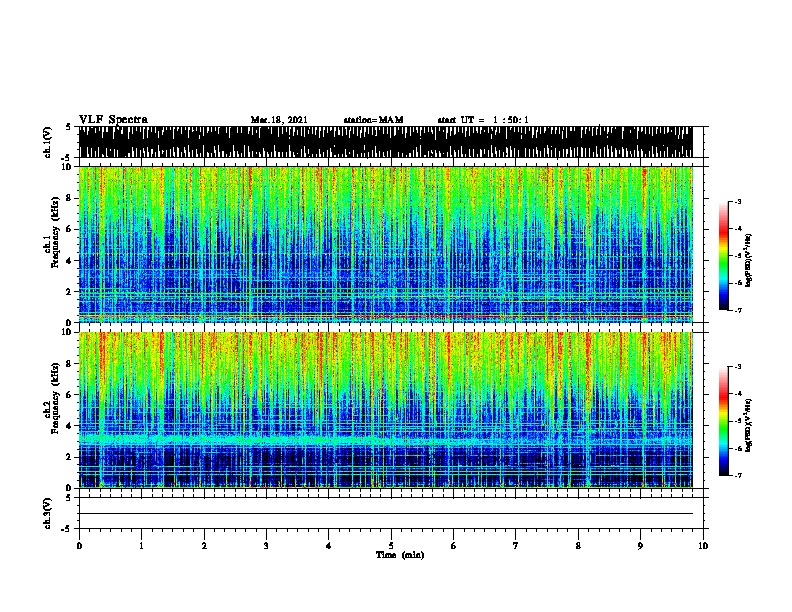
Task: Click the "9" tick on the Time axis
Action: pos(640,546)
